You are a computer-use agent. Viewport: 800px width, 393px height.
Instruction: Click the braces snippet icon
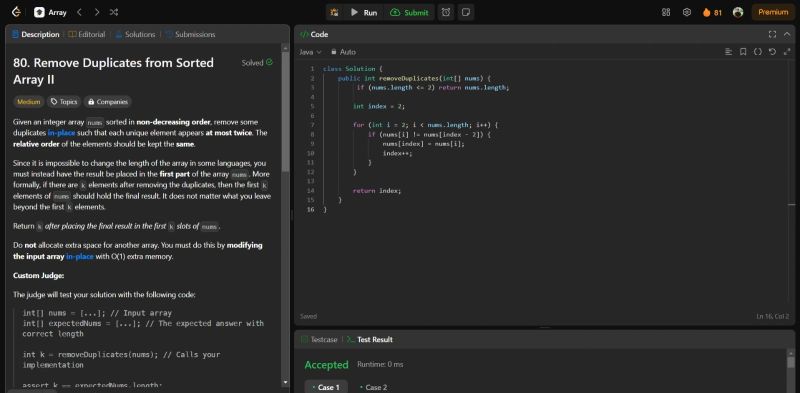(758, 52)
